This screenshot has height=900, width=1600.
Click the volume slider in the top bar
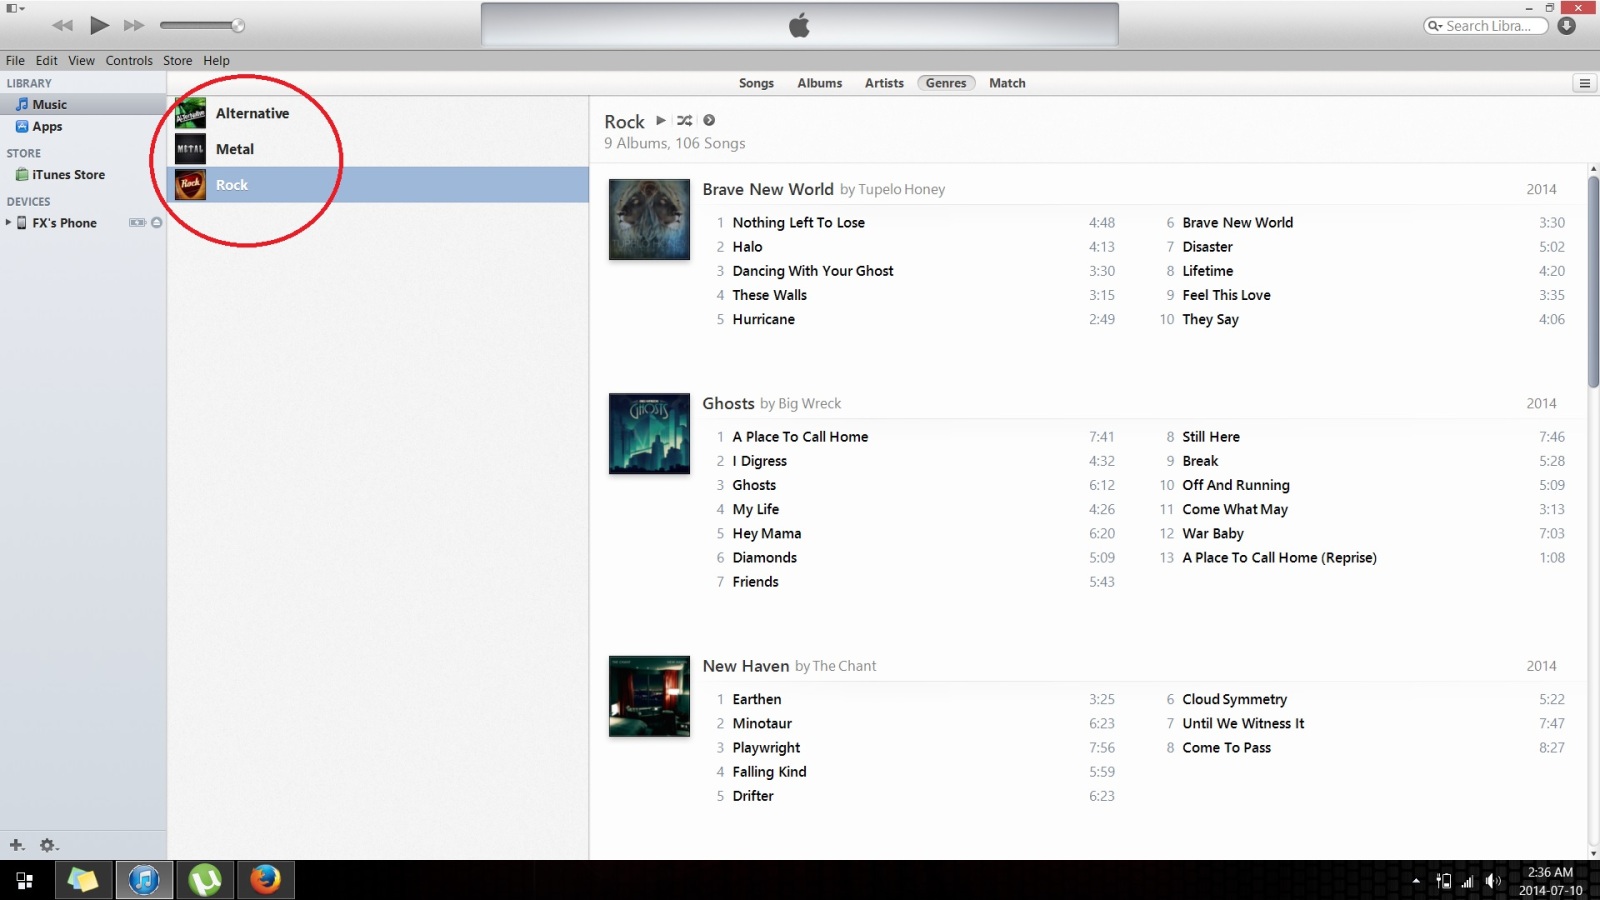pos(202,25)
